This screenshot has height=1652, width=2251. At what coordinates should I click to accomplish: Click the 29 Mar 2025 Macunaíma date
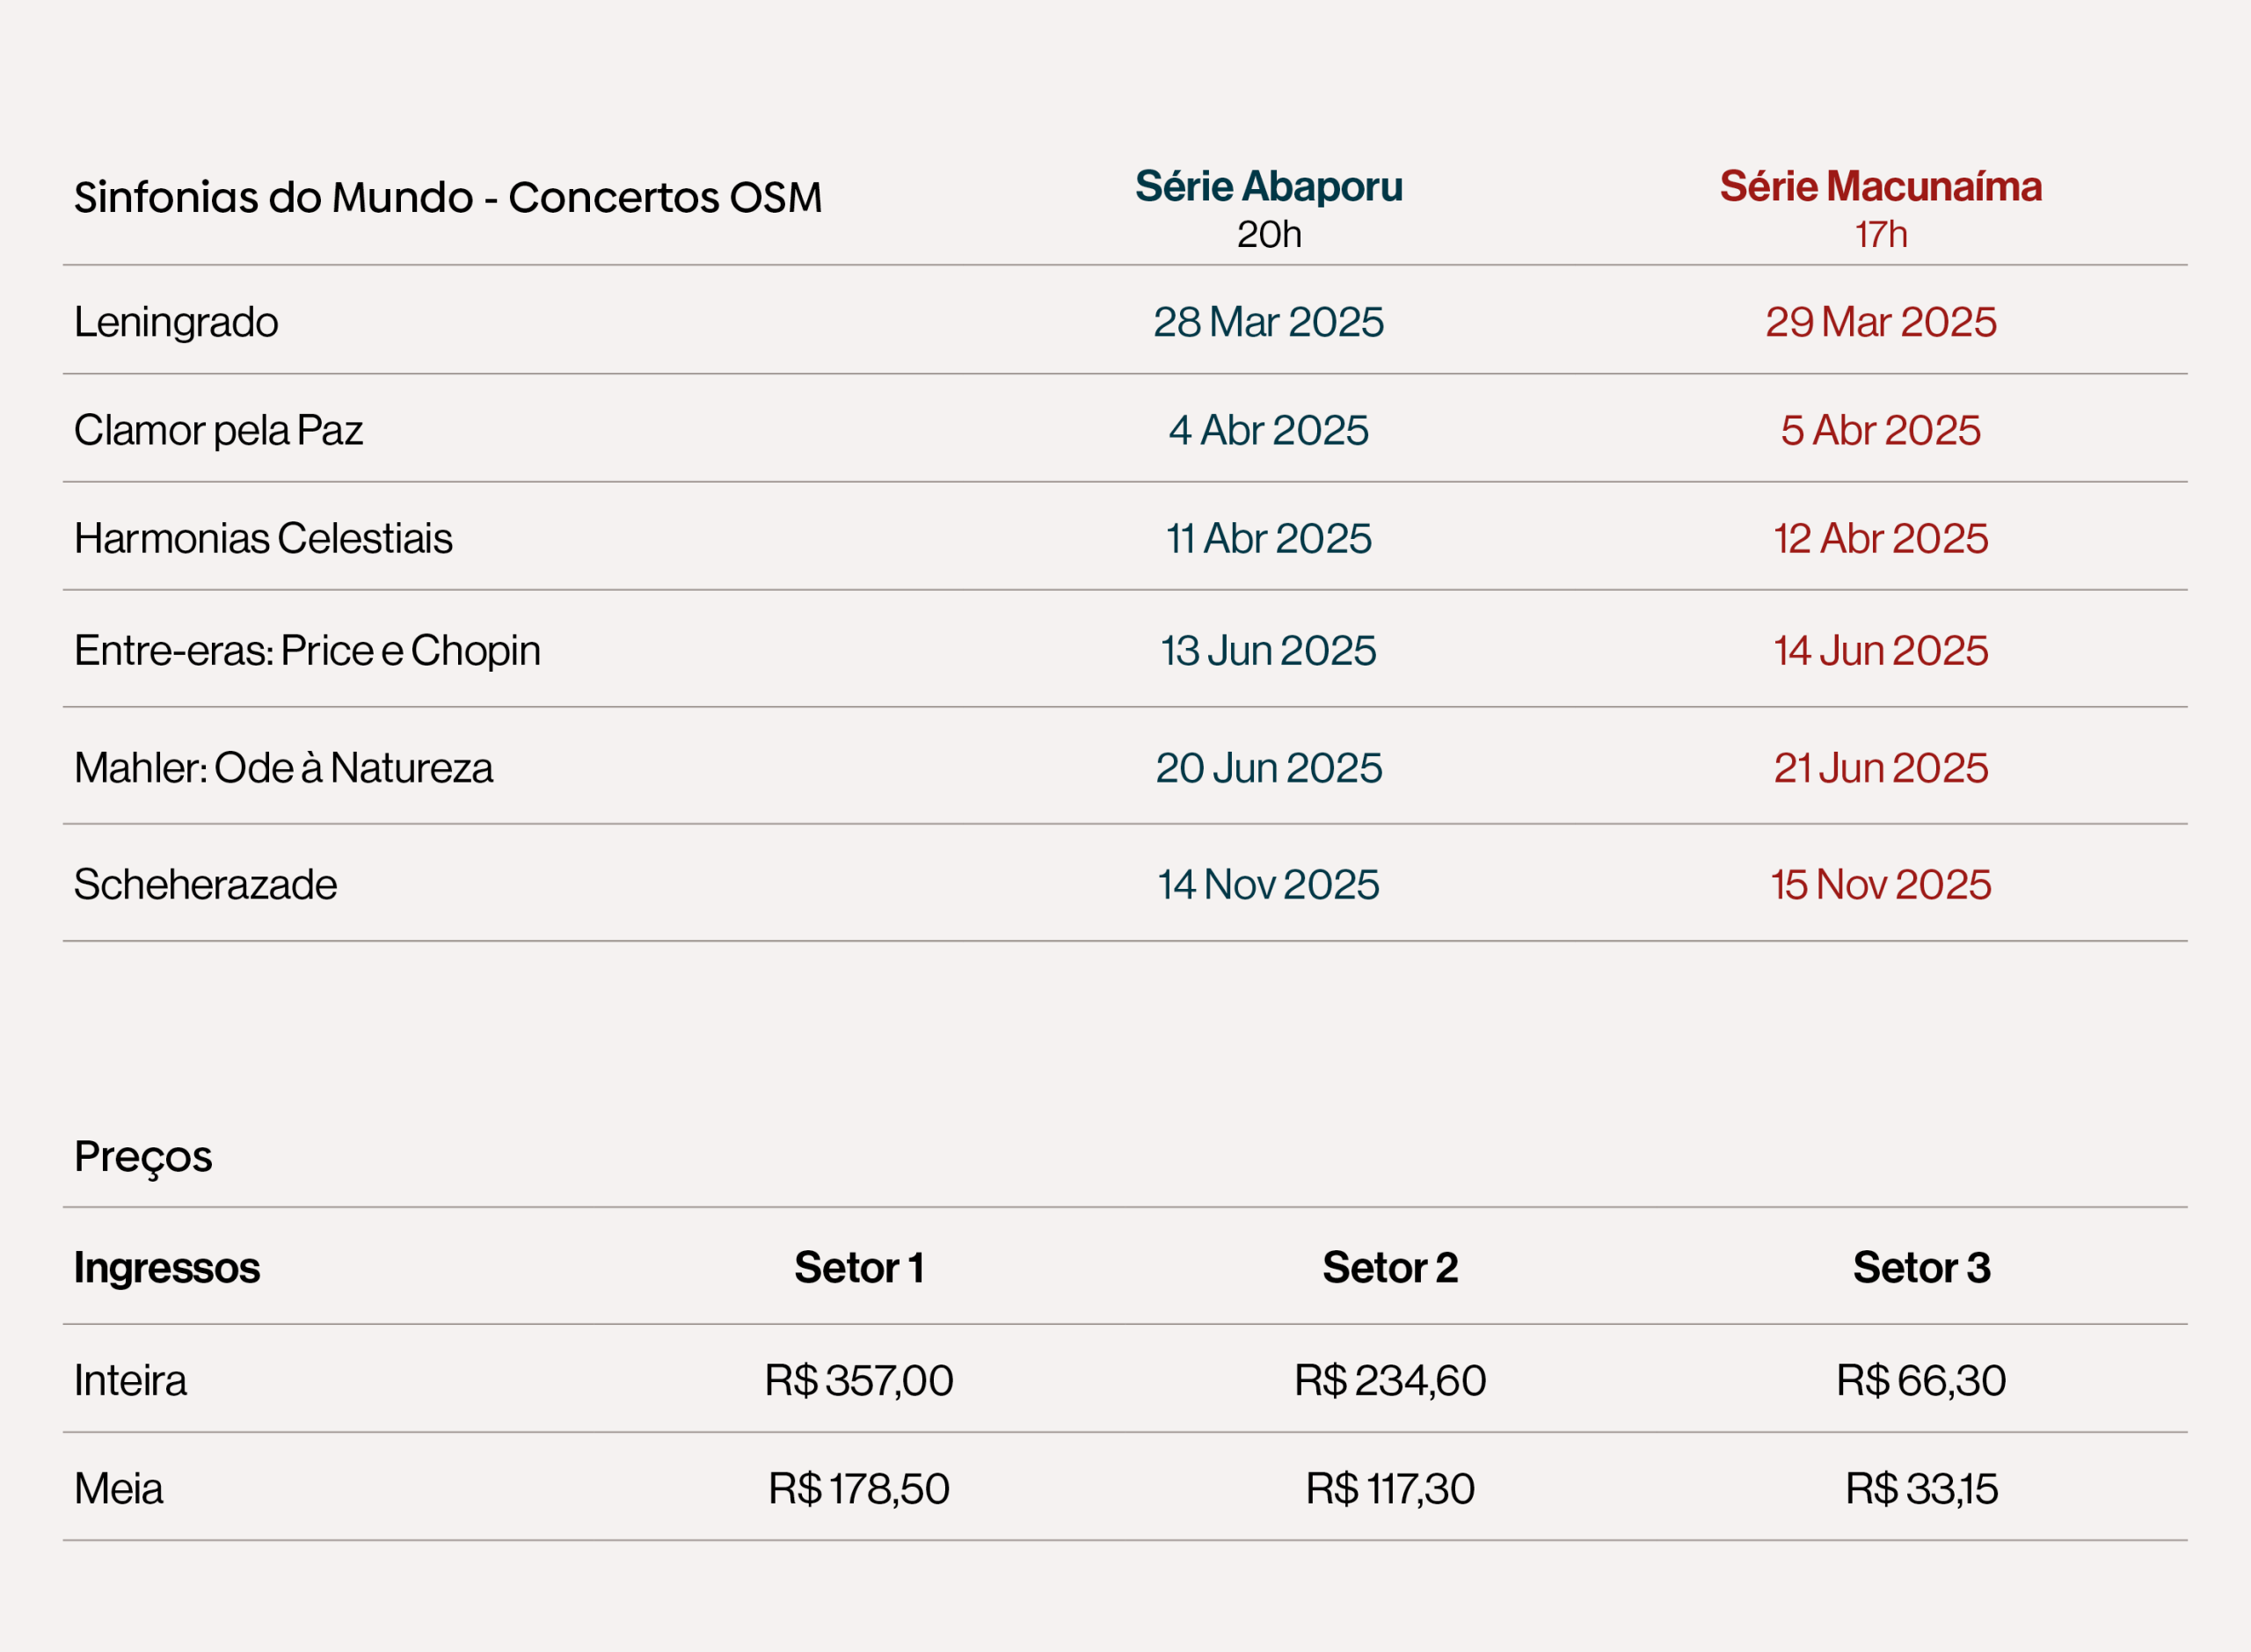pyautogui.click(x=1880, y=322)
